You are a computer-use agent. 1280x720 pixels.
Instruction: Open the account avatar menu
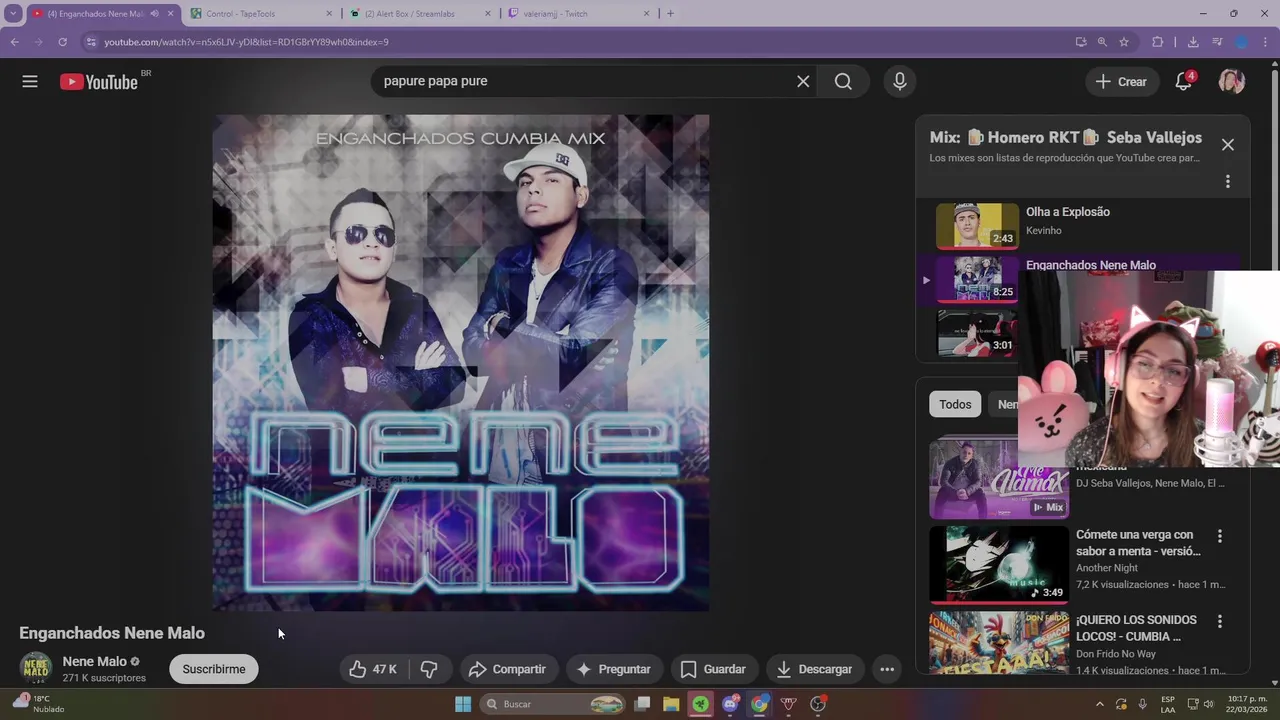coord(1232,82)
